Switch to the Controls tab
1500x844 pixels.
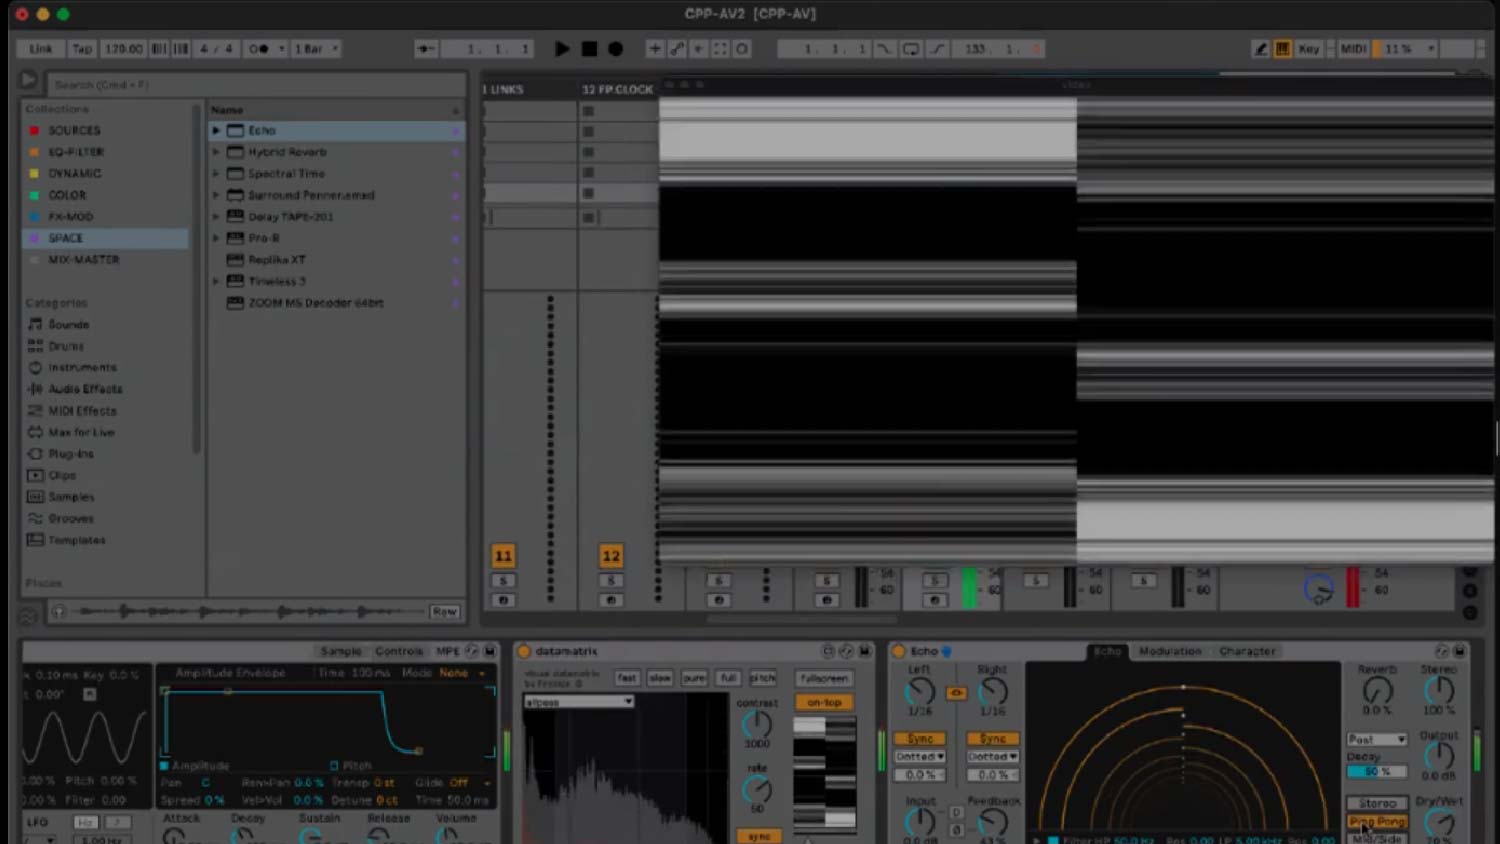(399, 651)
